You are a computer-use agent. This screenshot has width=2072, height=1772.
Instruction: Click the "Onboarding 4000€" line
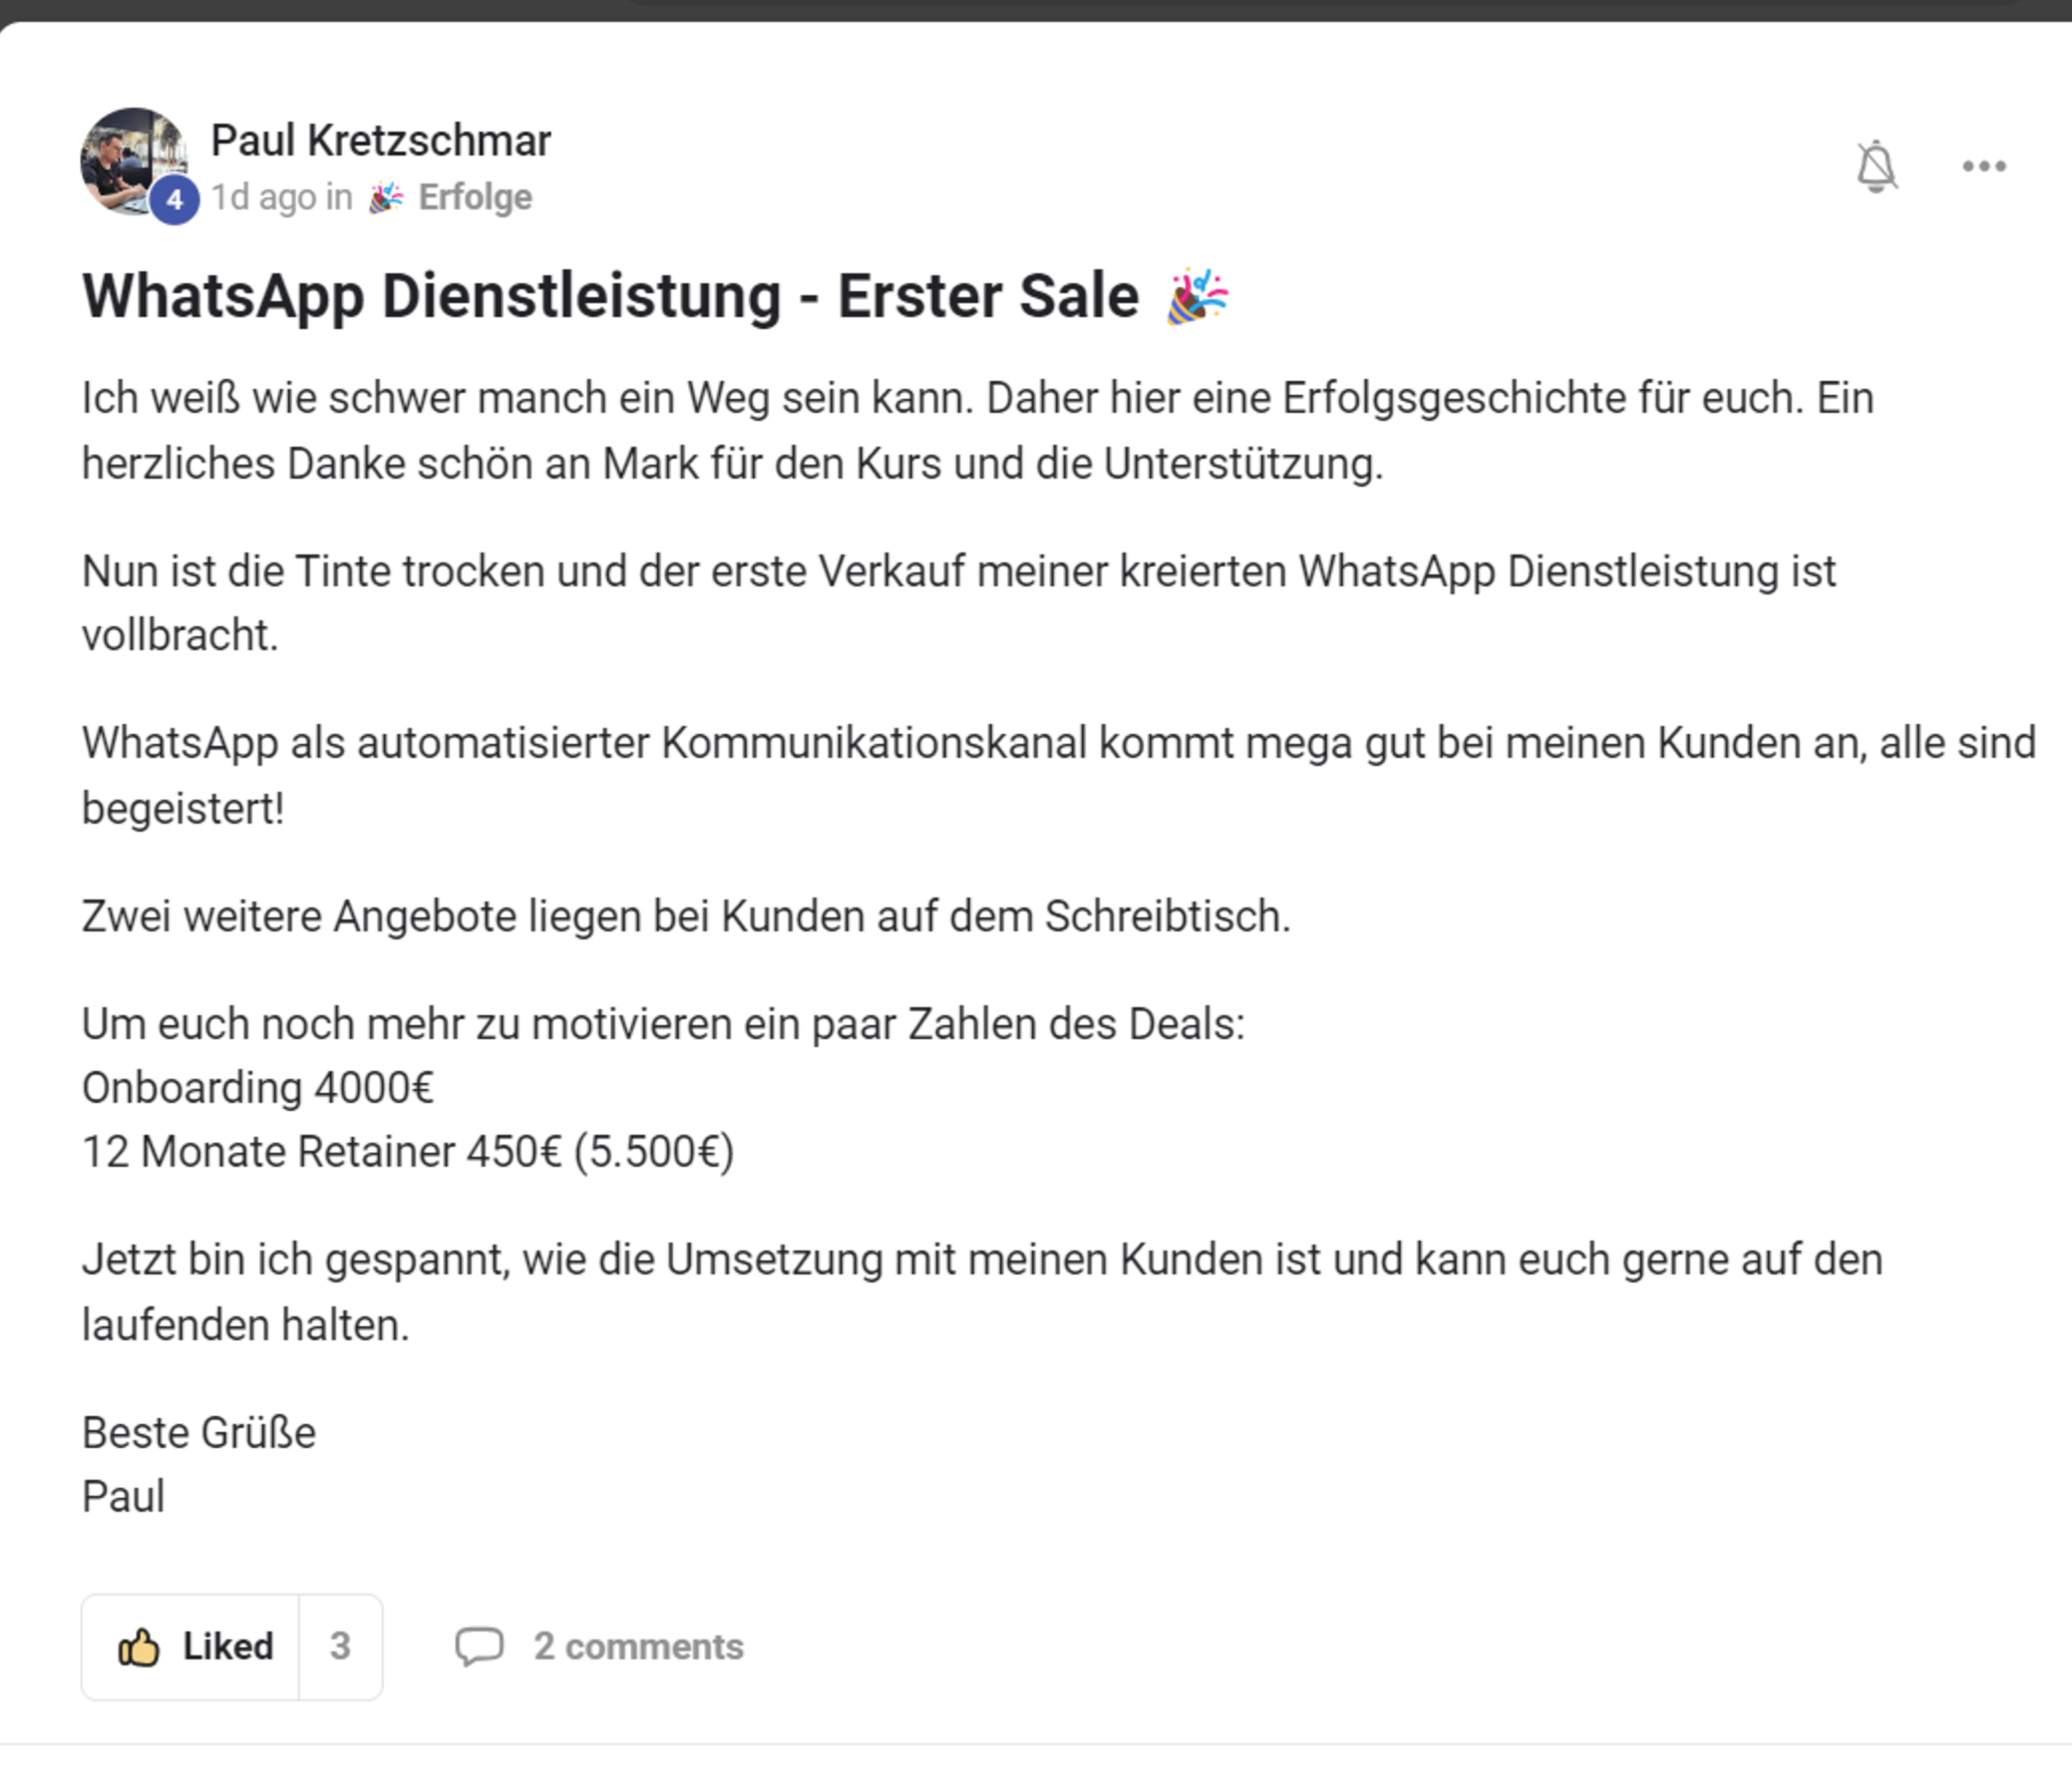258,1088
